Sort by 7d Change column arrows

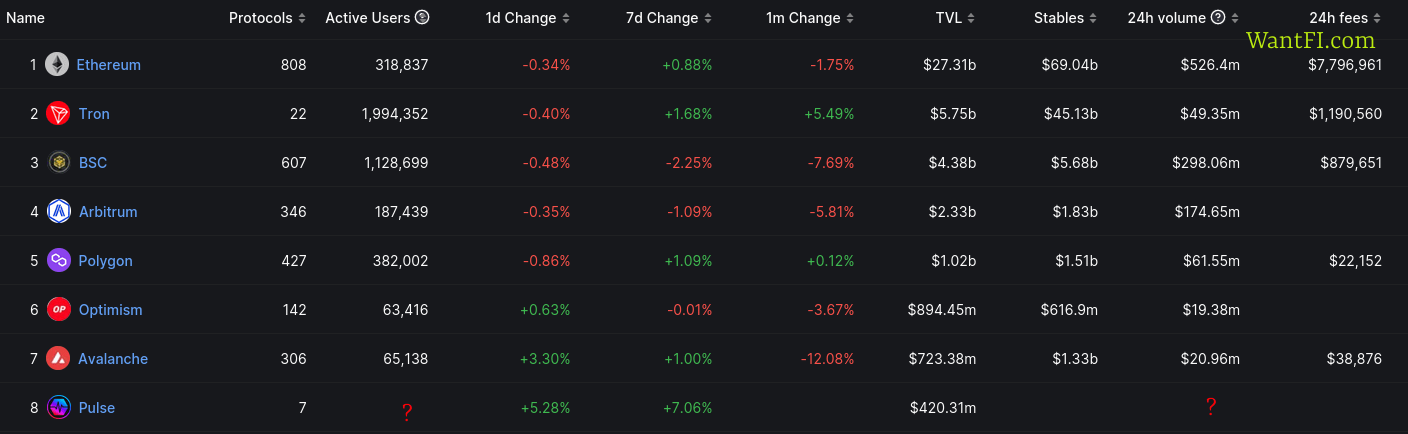pyautogui.click(x=708, y=18)
